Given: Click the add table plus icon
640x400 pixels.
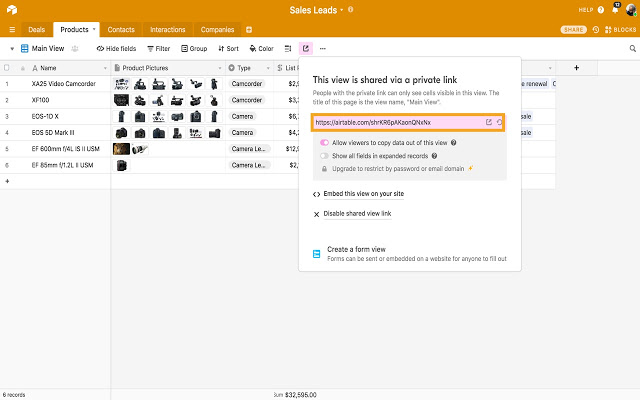Looking at the screenshot, I should (249, 30).
